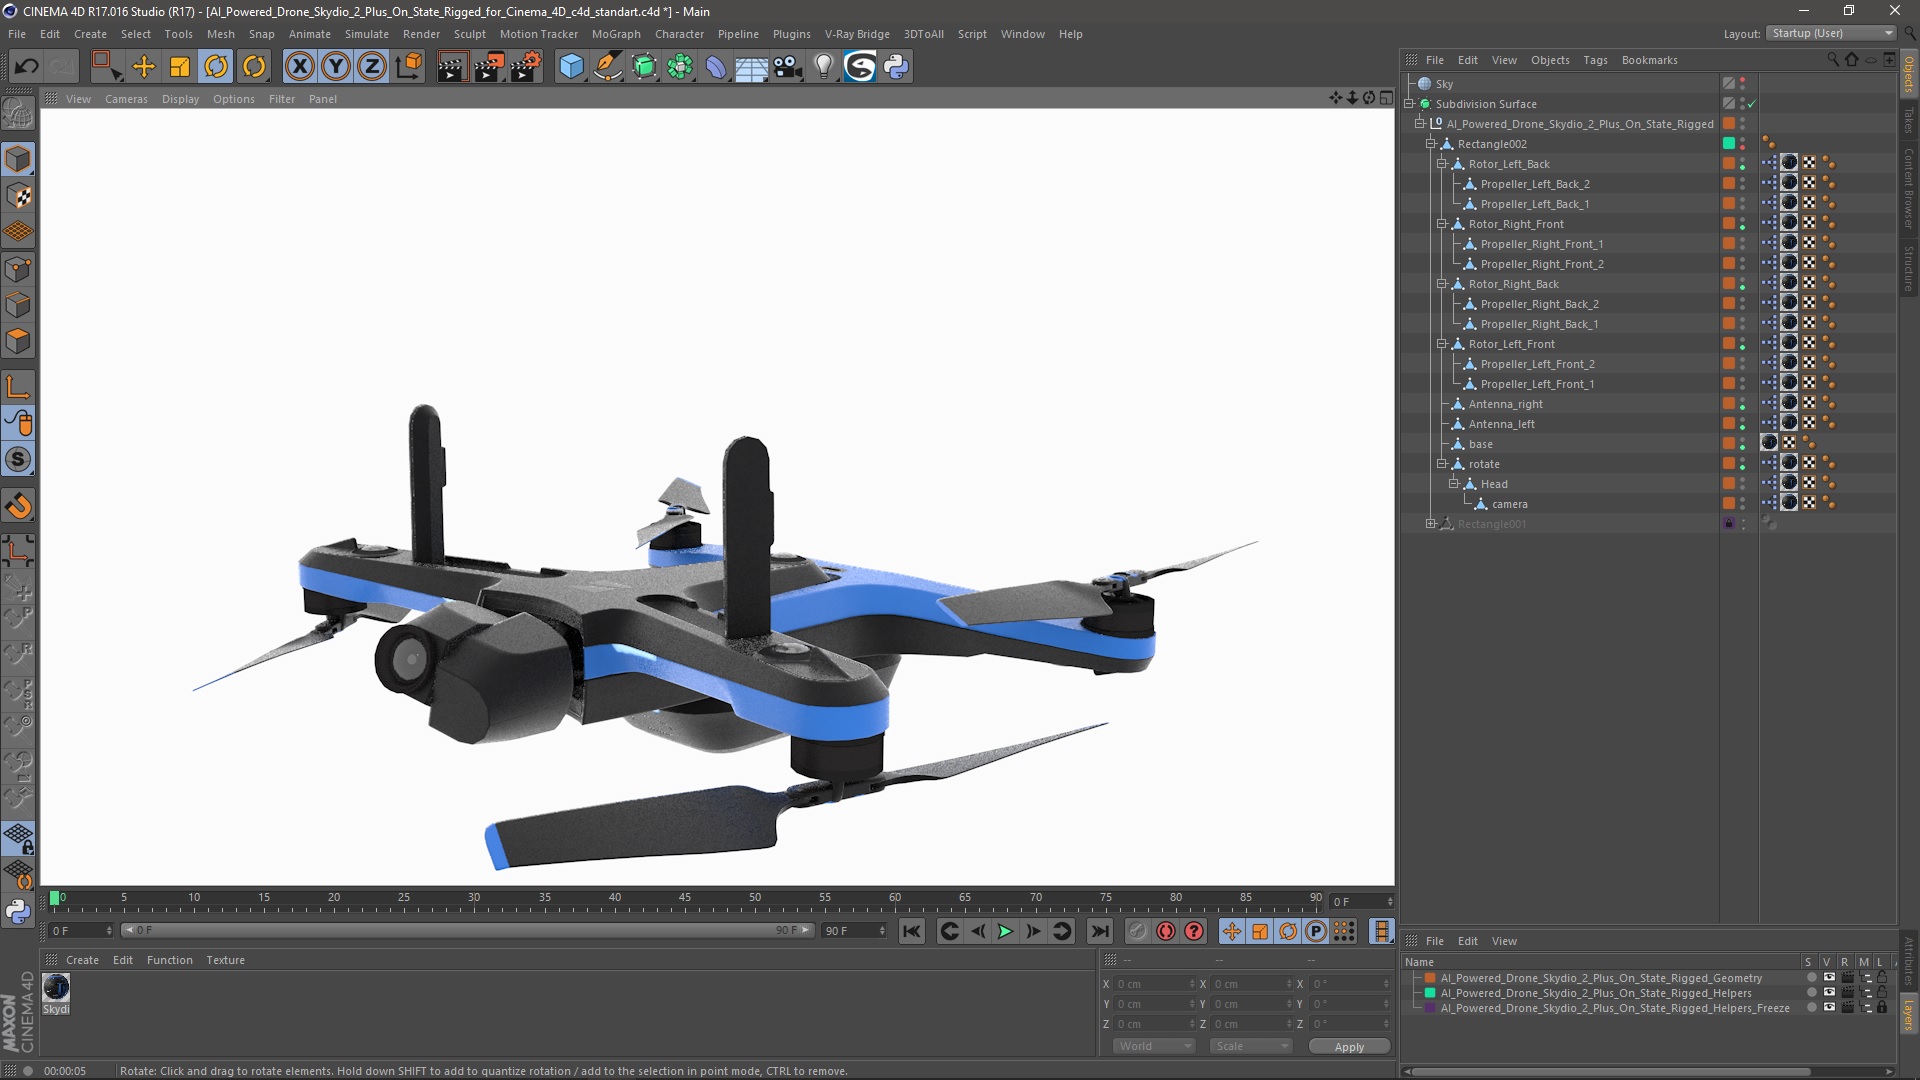This screenshot has height=1080, width=1920.
Task: Open material manager Texture menu
Action: 225,960
